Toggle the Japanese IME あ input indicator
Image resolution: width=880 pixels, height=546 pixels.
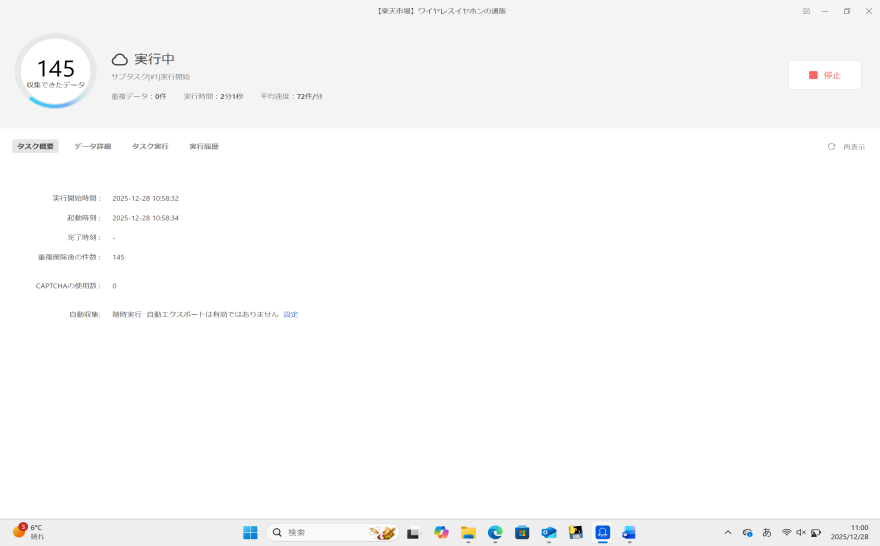(767, 532)
